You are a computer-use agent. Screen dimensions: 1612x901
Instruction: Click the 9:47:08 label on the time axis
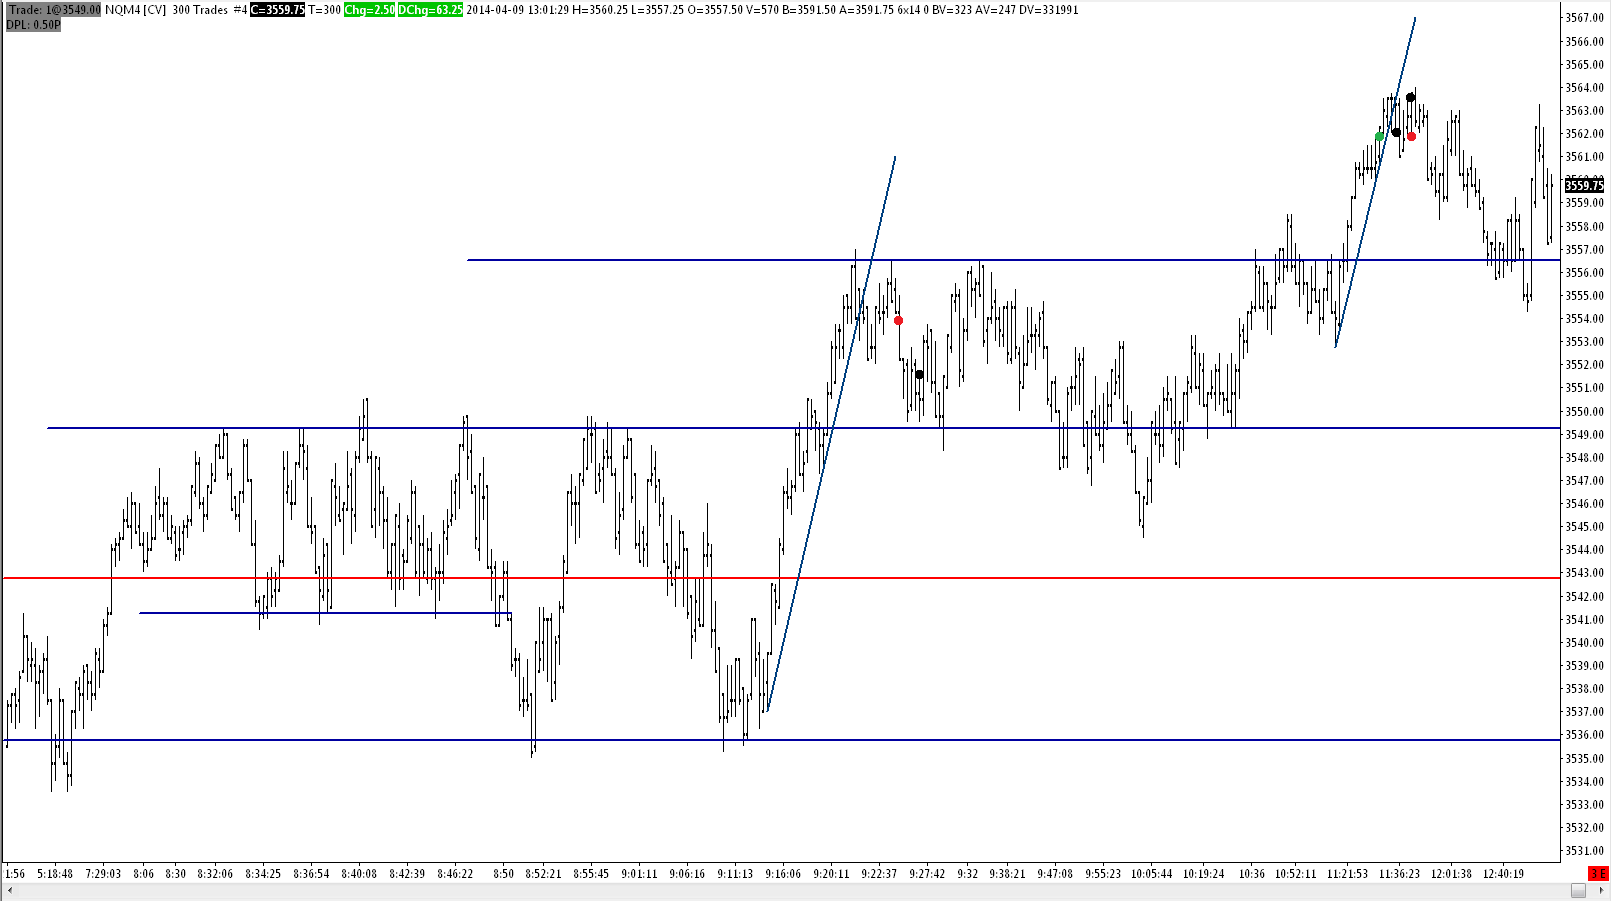(x=1055, y=874)
